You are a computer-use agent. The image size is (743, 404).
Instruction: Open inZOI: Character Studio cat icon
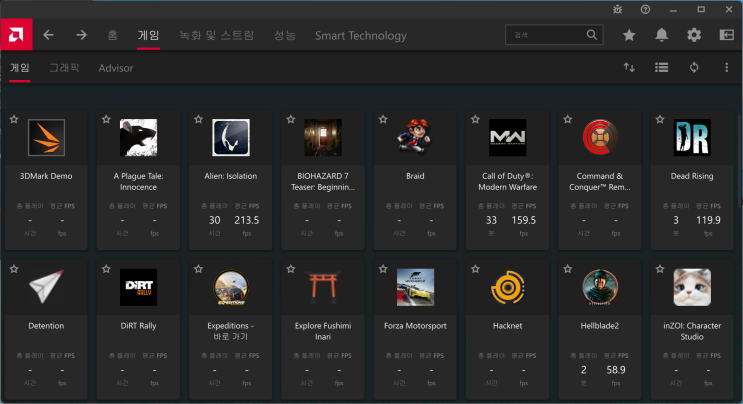(x=692, y=287)
